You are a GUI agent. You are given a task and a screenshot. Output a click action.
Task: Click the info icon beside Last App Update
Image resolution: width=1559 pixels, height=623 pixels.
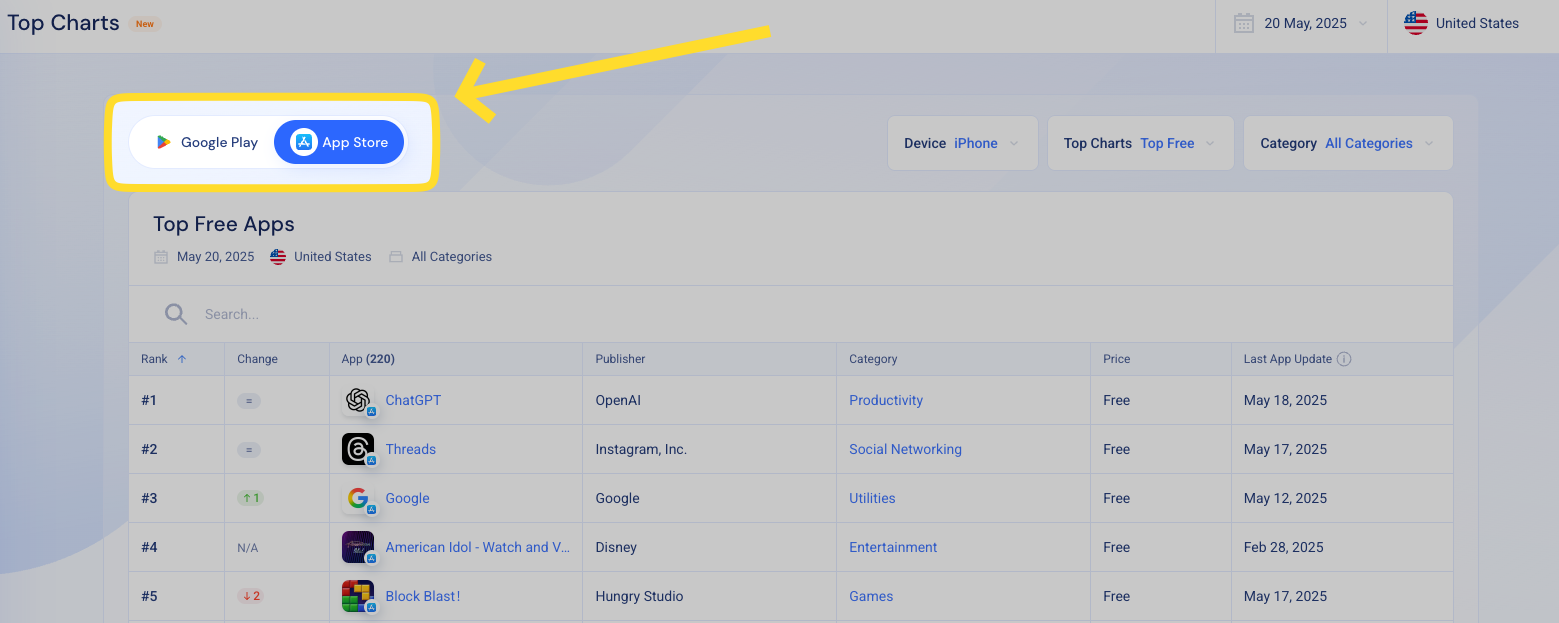tap(1344, 359)
